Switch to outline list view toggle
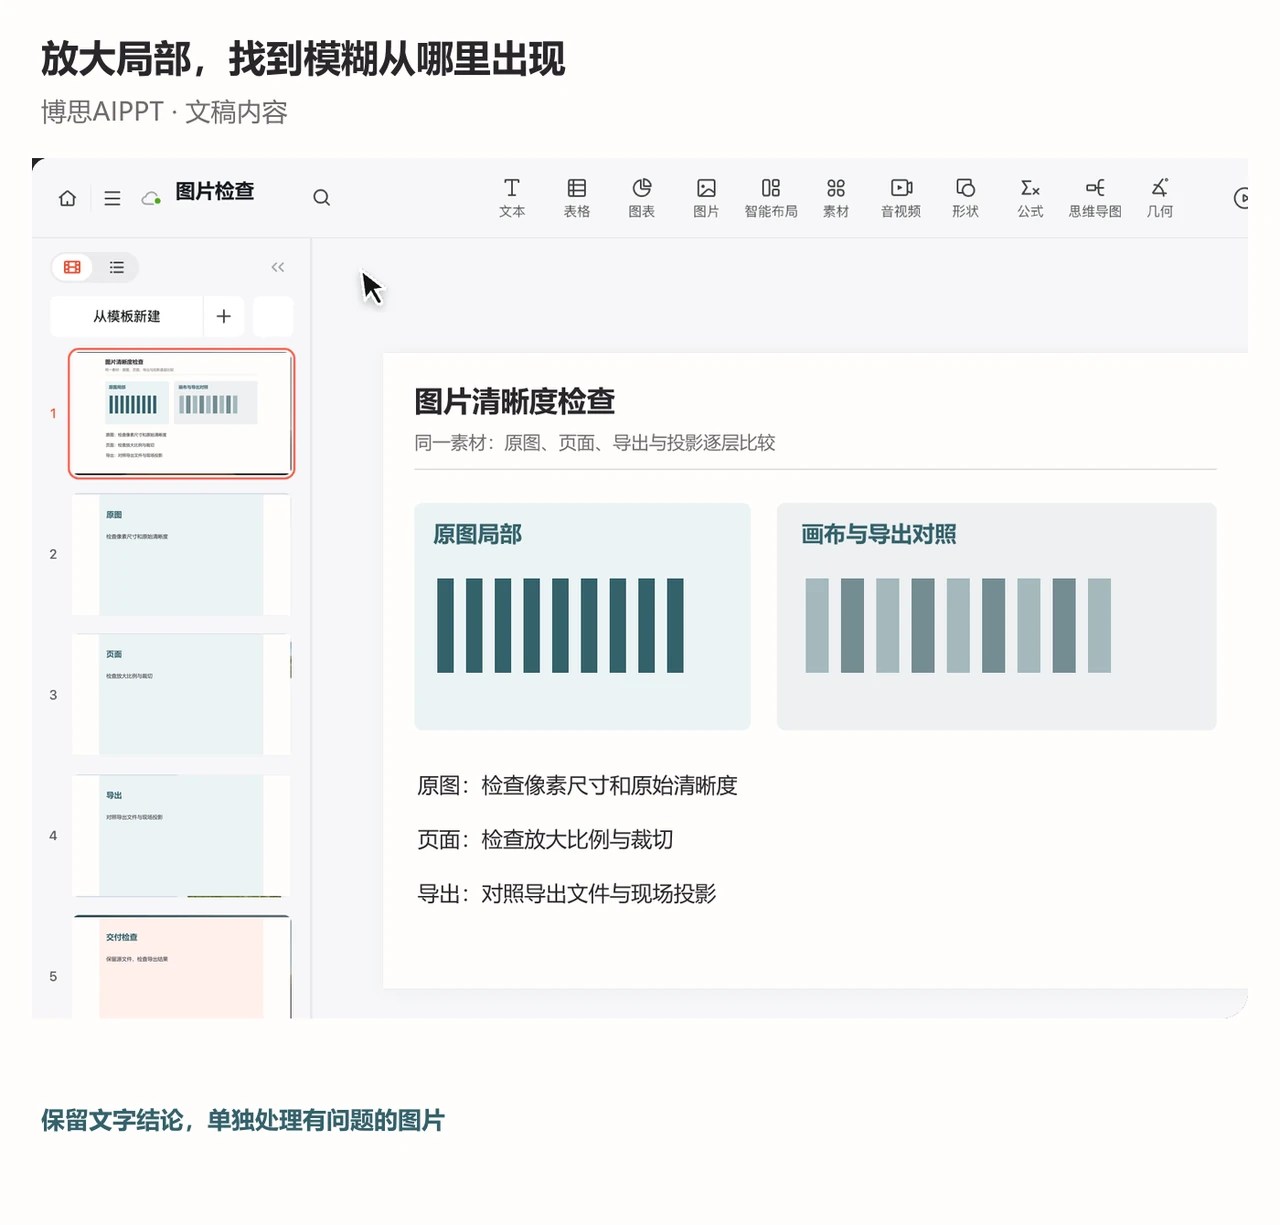This screenshot has width=1280, height=1225. [117, 267]
